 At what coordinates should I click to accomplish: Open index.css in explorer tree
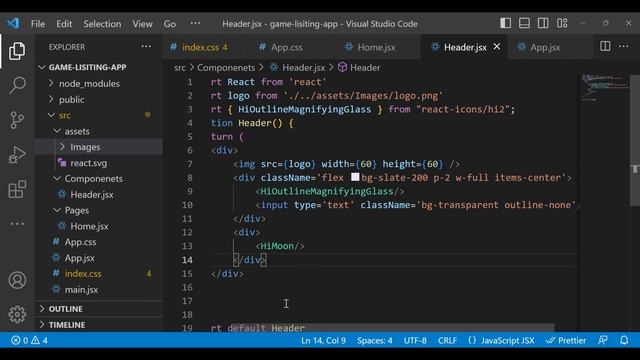click(83, 274)
